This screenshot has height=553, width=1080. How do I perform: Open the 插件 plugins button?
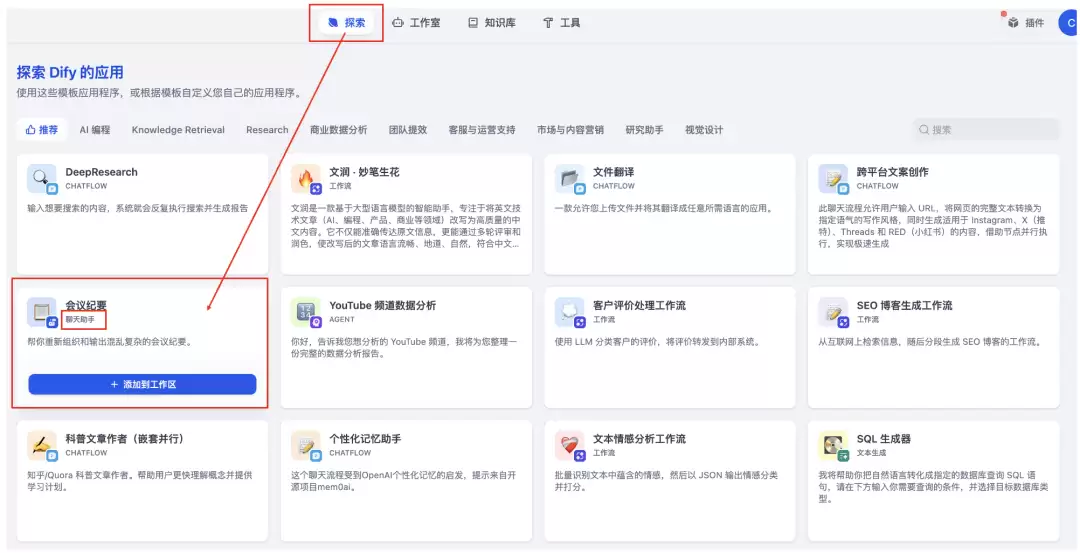click(1026, 23)
